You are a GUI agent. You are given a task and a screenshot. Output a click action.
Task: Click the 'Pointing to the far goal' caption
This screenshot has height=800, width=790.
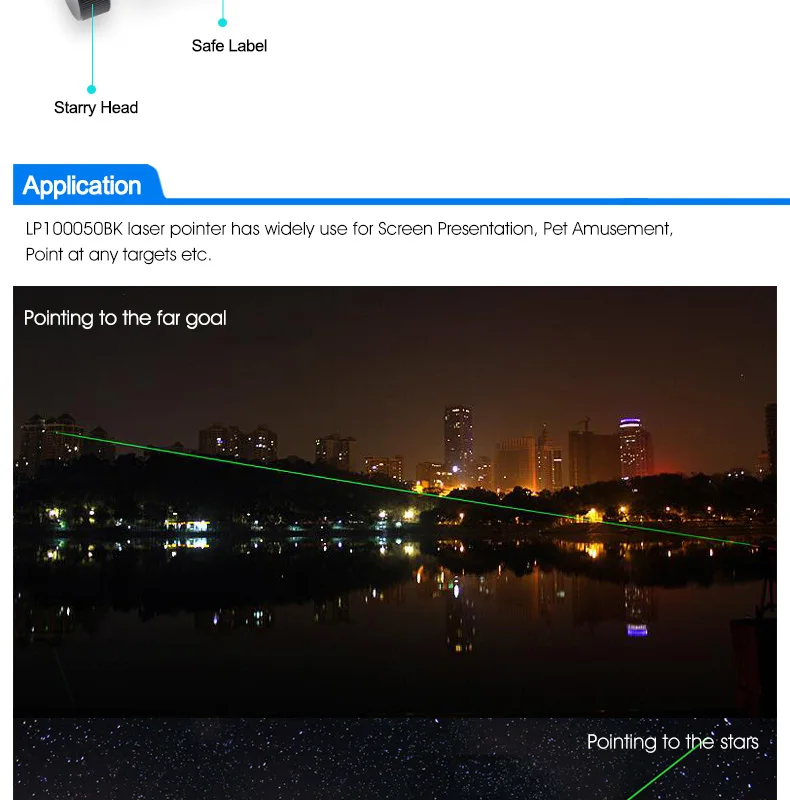pyautogui.click(x=125, y=318)
